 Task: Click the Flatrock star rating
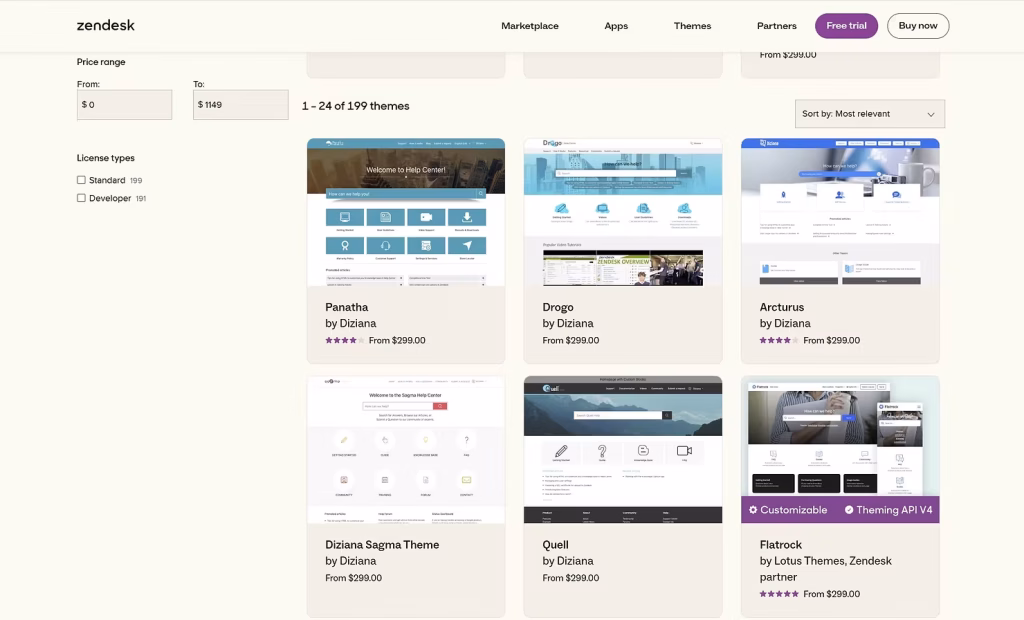[779, 594]
